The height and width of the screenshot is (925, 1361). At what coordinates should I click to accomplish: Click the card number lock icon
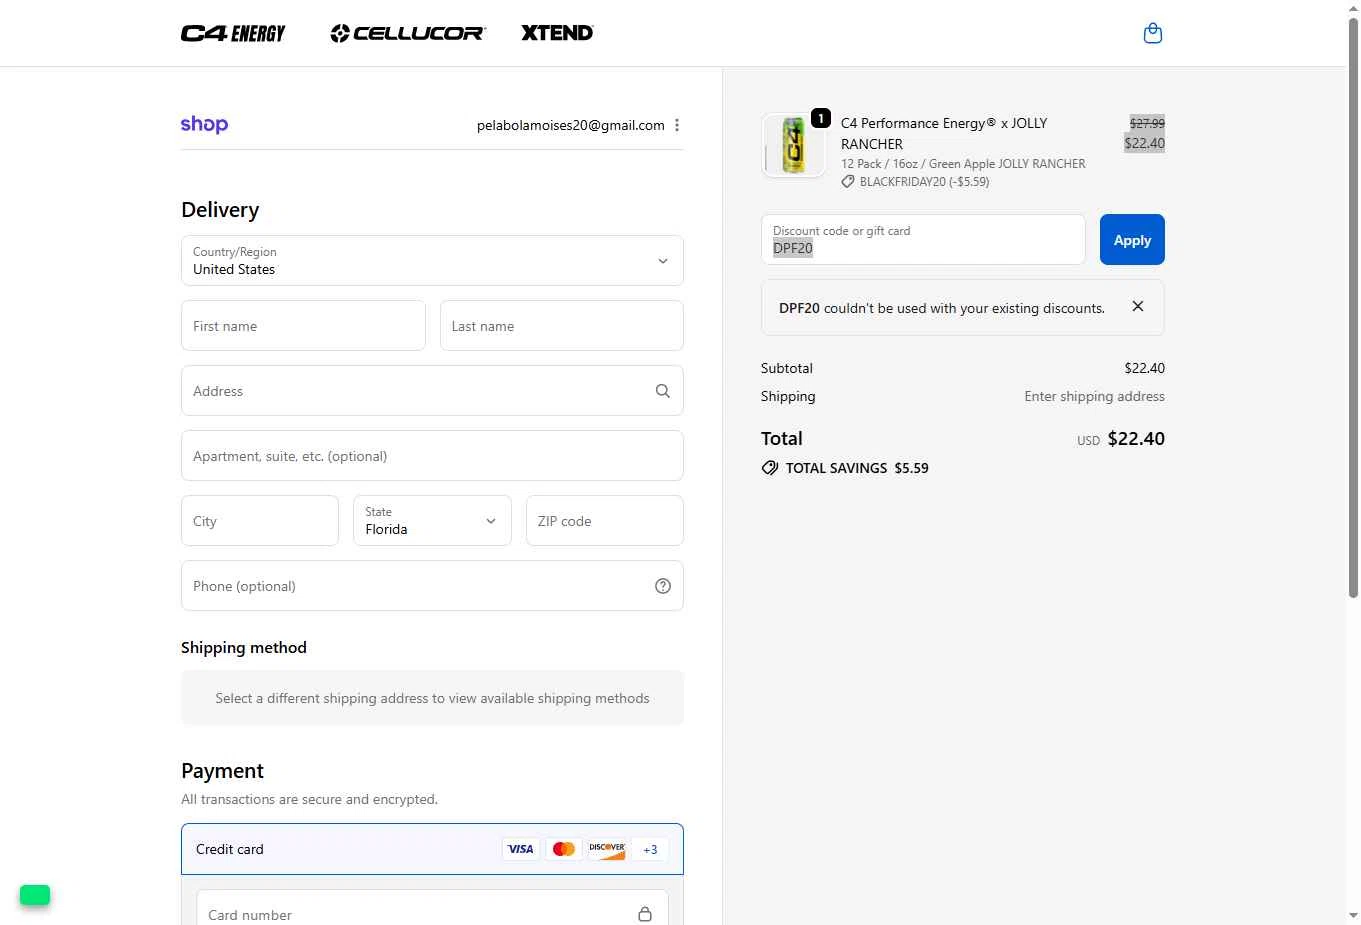645,914
